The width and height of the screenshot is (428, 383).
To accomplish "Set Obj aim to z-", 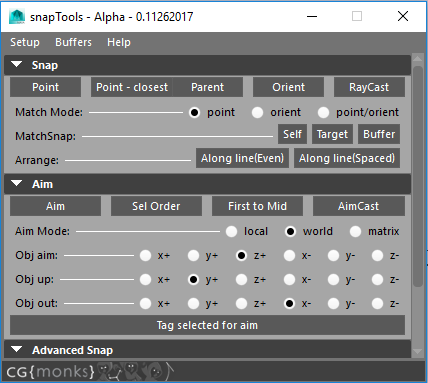I will click(377, 256).
